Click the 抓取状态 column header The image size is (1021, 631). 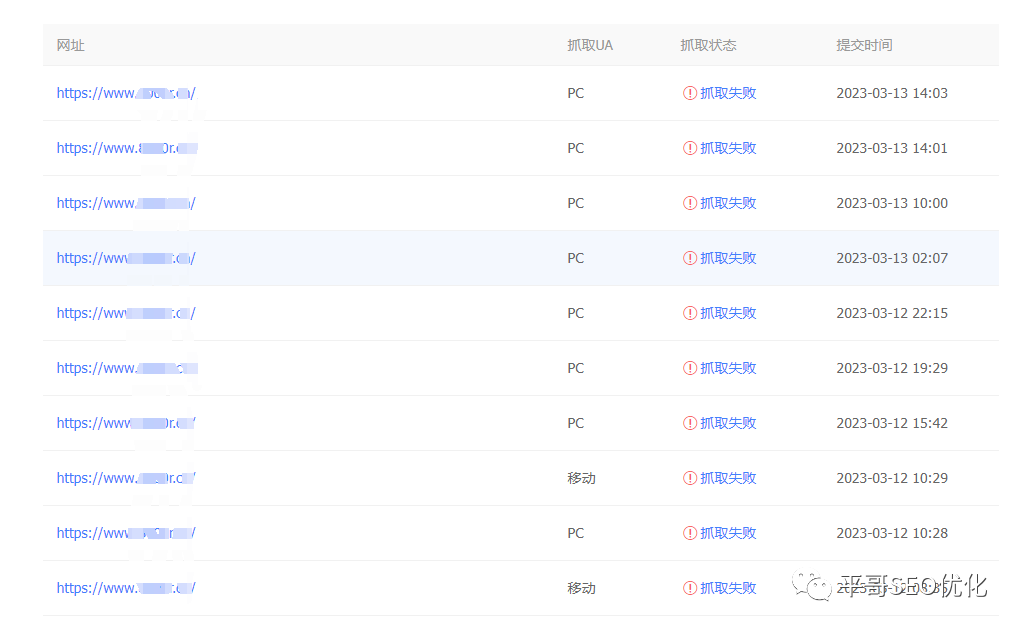(x=708, y=45)
